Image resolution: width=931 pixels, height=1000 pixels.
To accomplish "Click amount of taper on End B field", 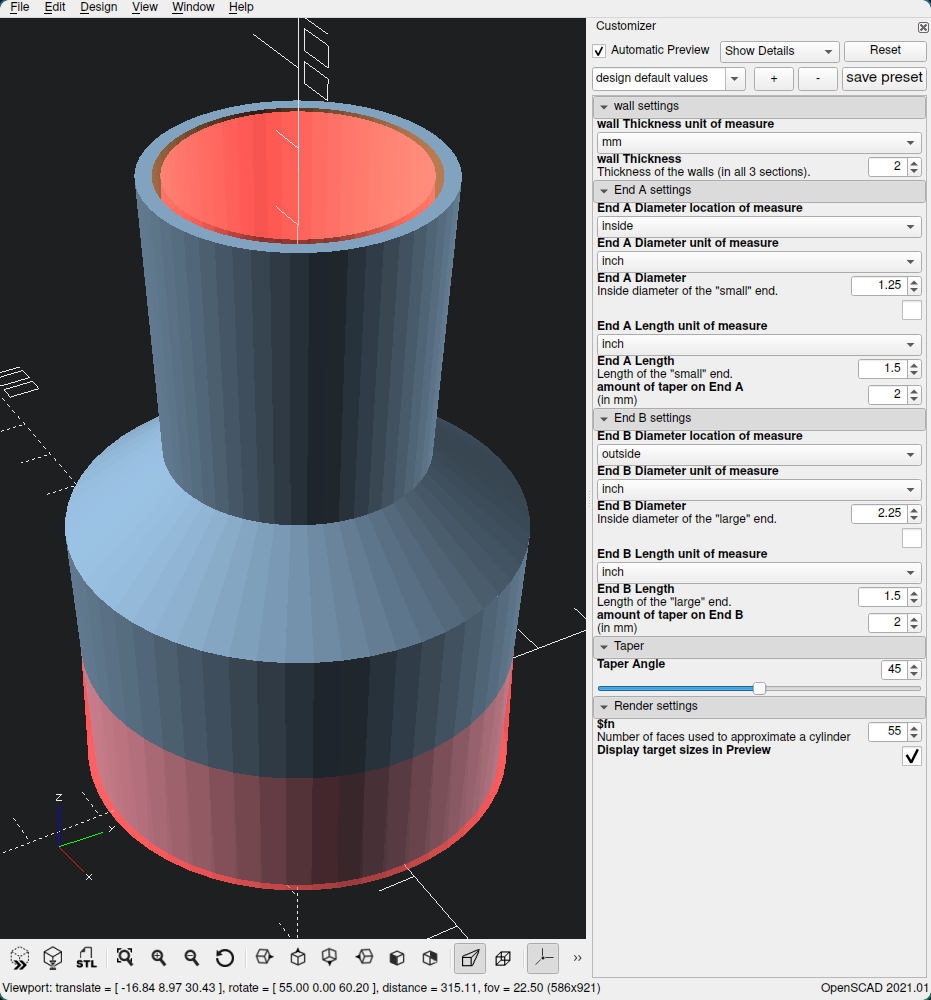I will pos(888,623).
